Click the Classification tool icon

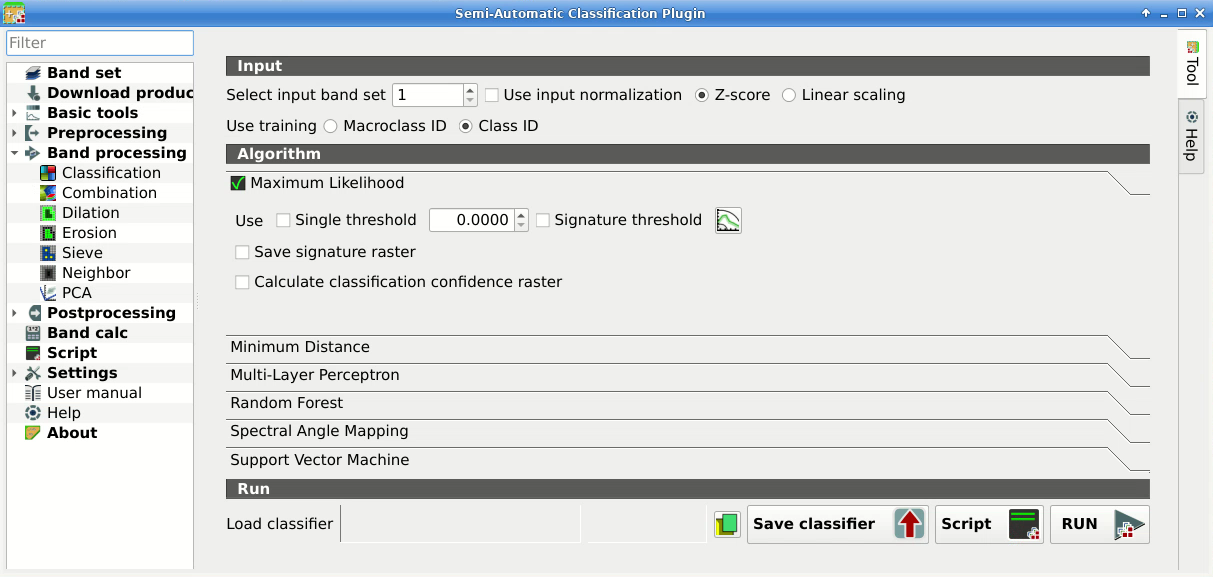48,173
